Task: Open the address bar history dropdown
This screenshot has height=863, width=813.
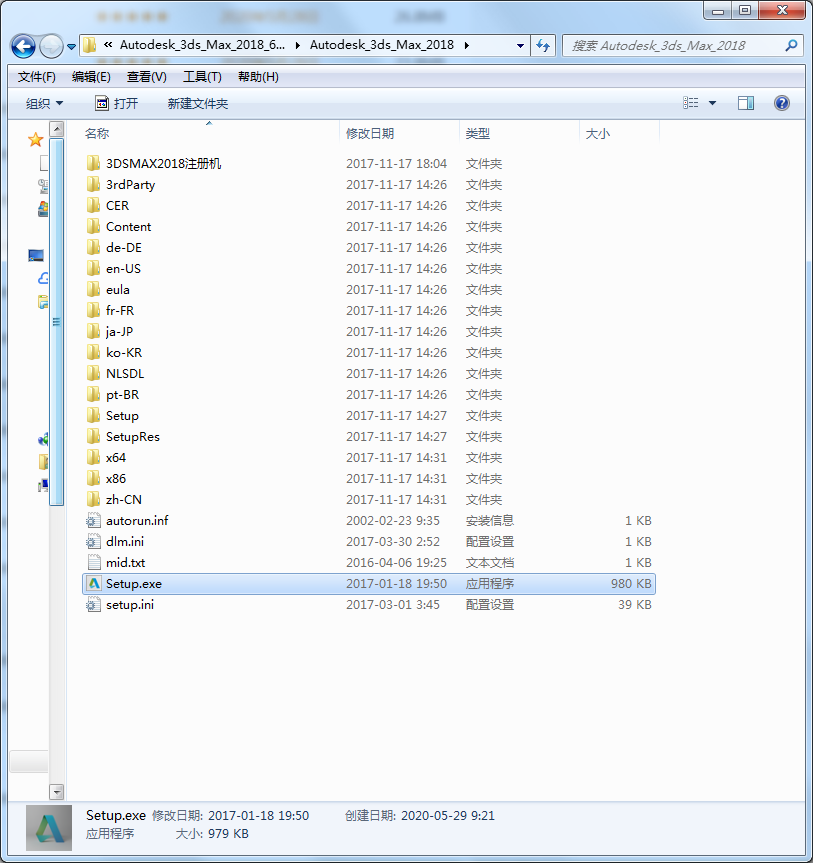Action: click(x=520, y=45)
